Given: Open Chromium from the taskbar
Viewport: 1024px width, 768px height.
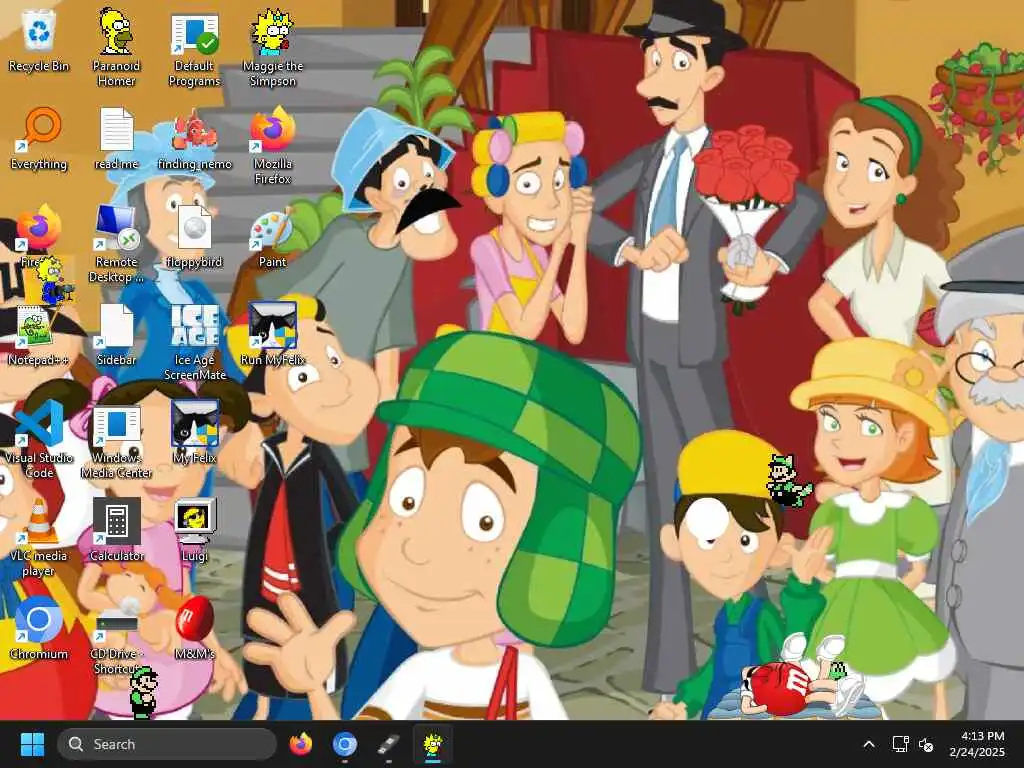Looking at the screenshot, I should 345,744.
